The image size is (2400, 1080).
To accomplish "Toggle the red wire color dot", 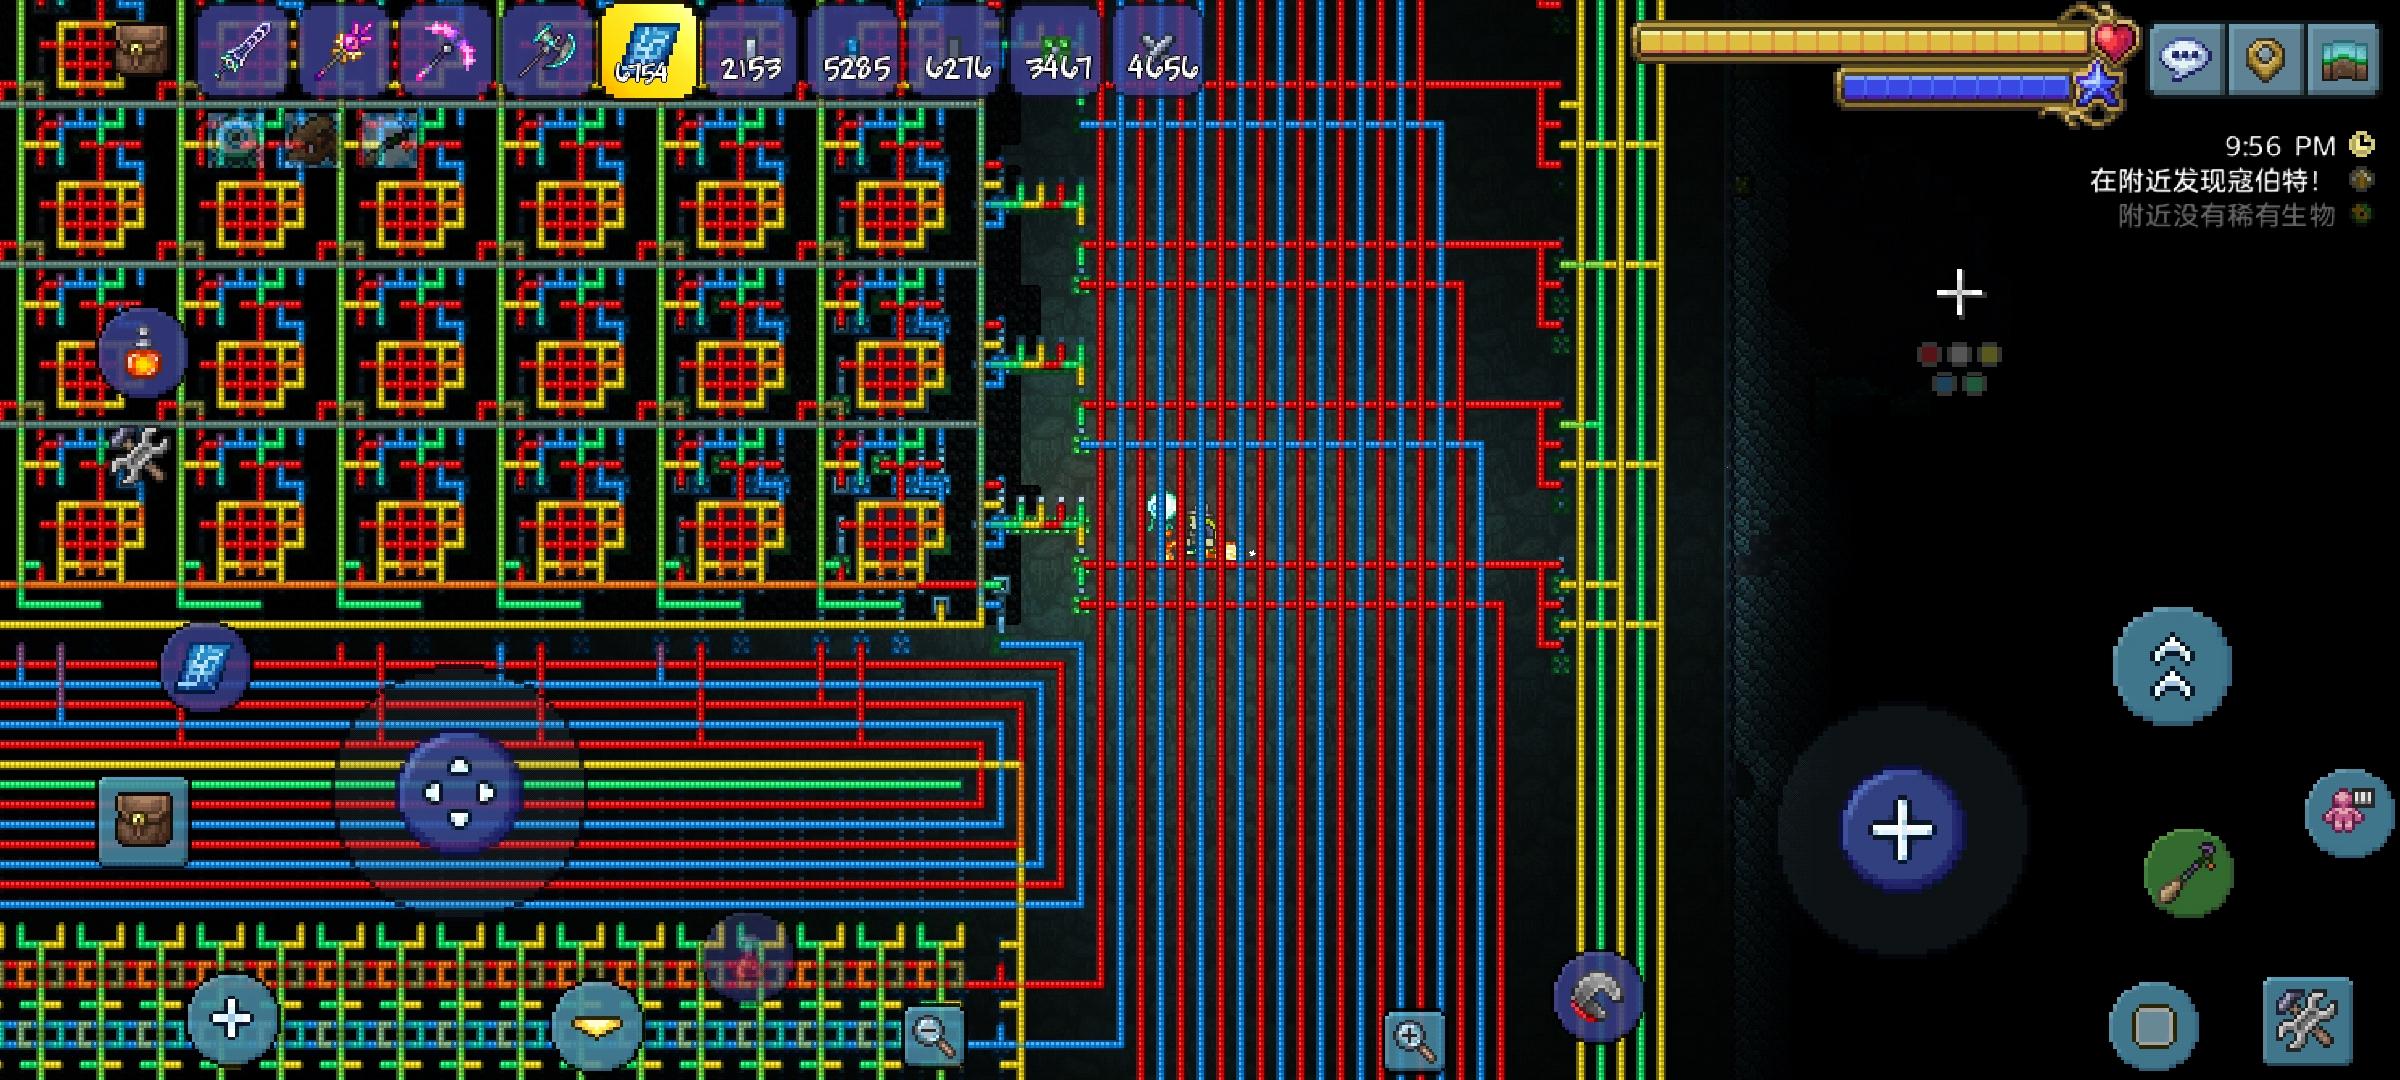I will (1929, 354).
